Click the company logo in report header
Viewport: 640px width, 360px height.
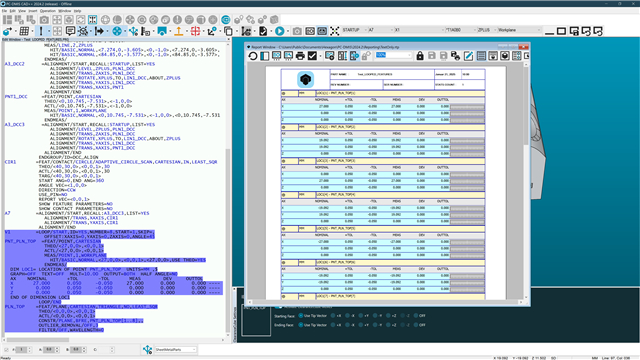tap(305, 80)
